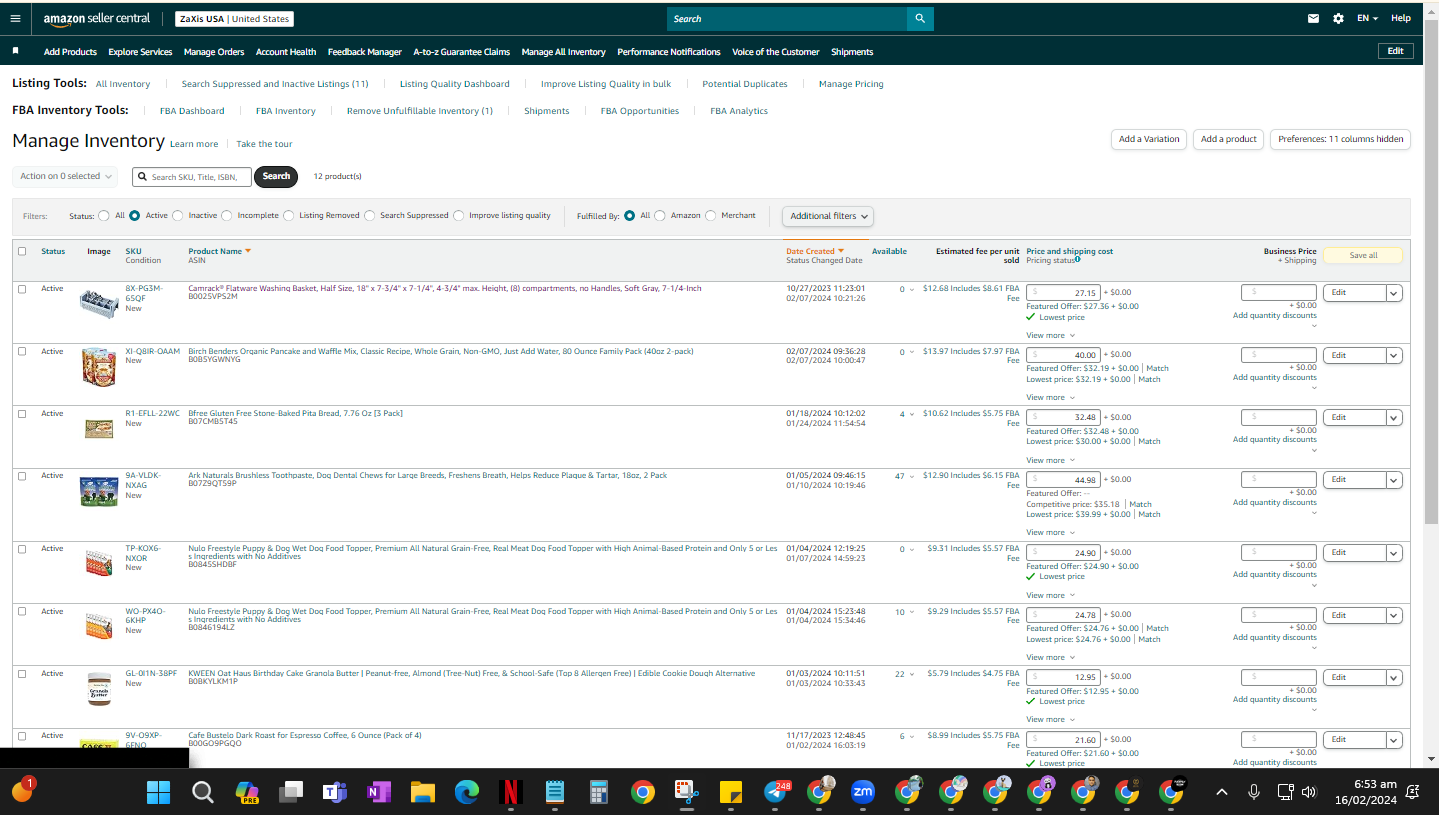Go to 'Listing Quality Dashboard' tab
Viewport: 1439px width, 815px height.
(455, 84)
